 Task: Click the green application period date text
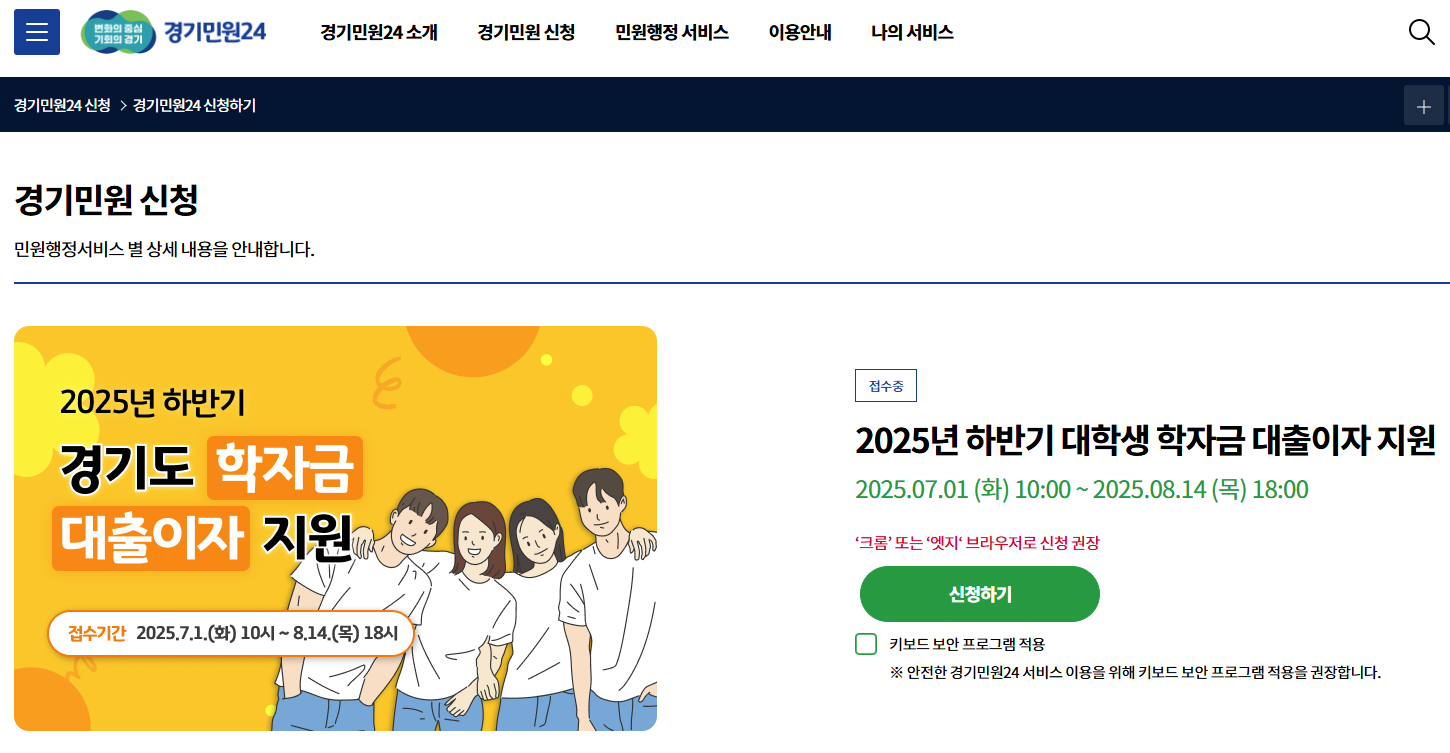(x=1082, y=490)
